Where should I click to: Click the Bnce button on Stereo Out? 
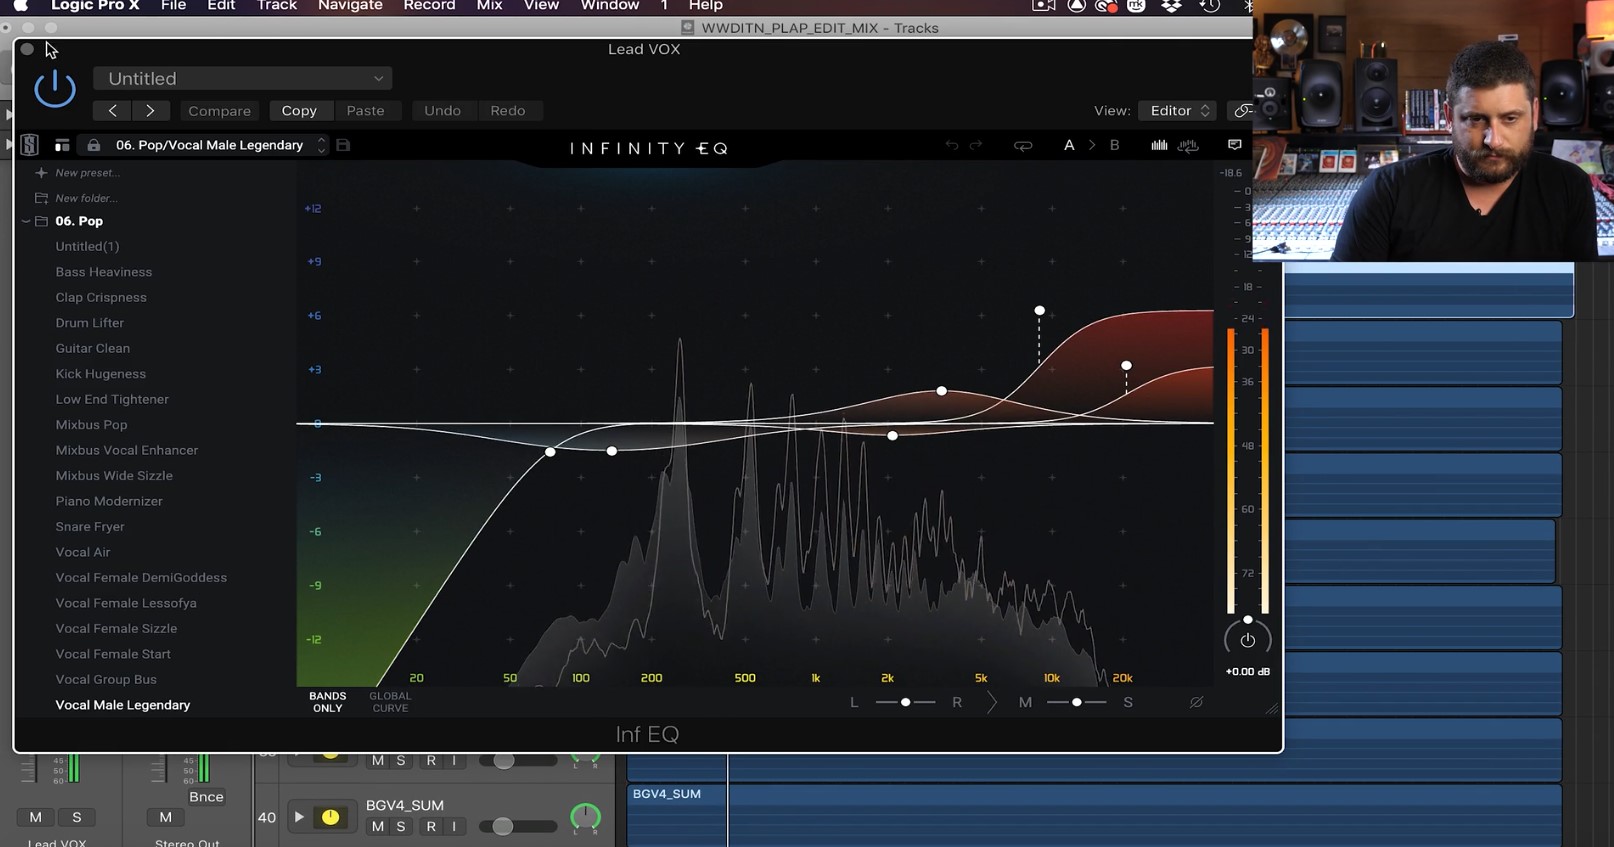pos(206,797)
